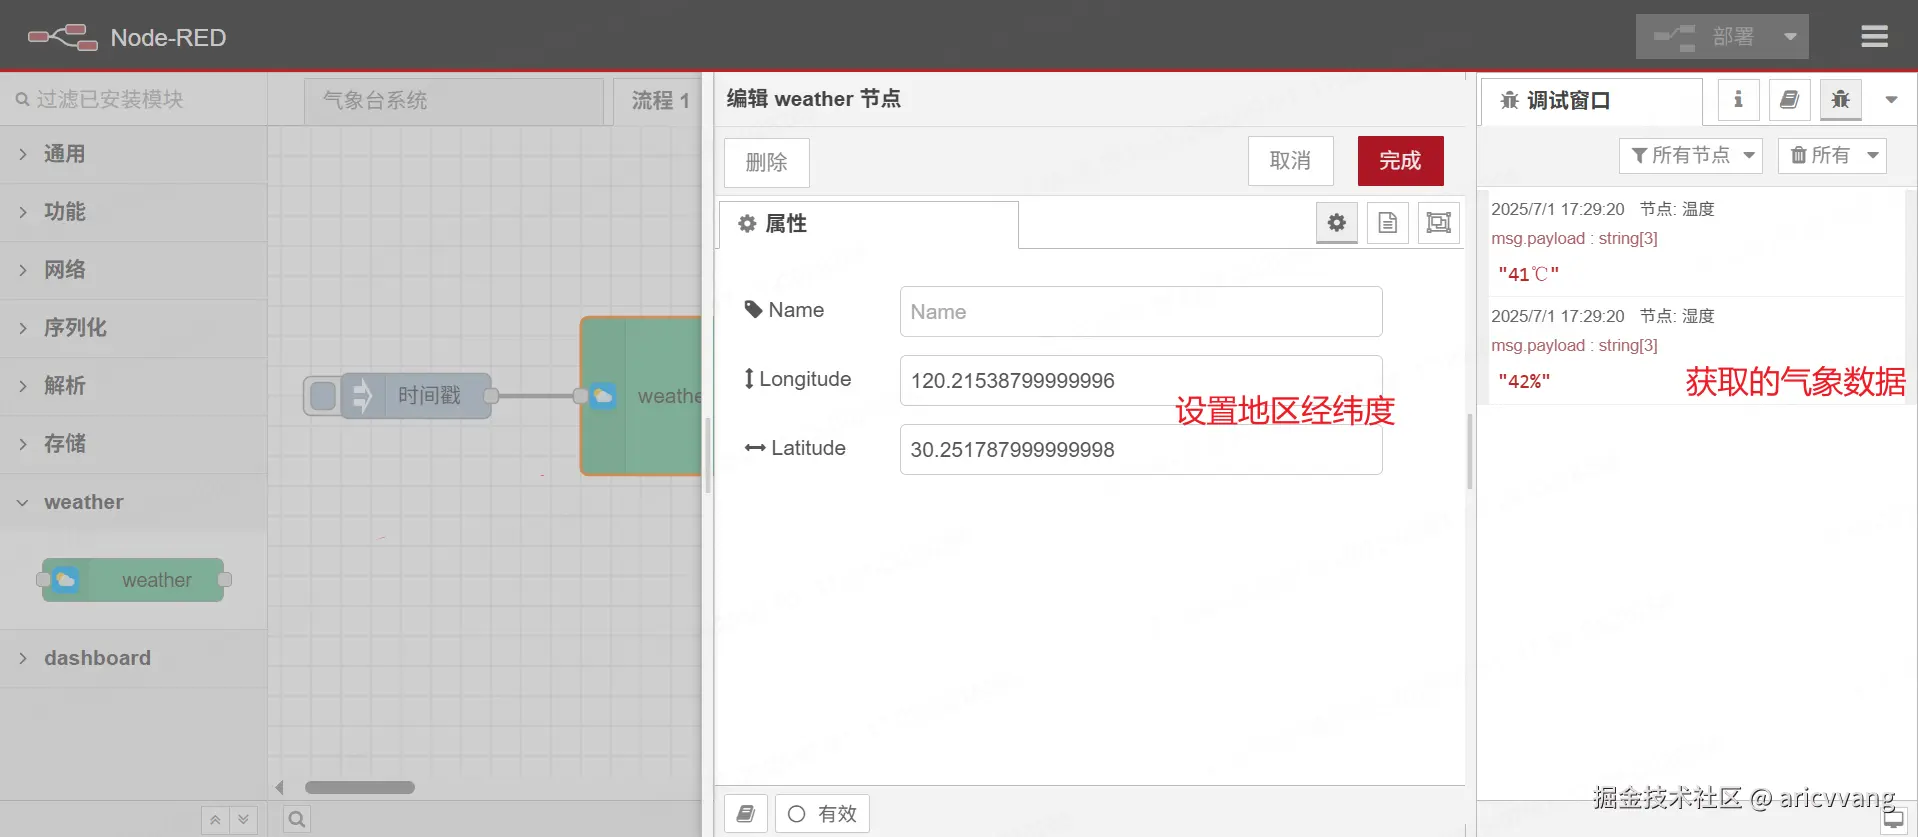
Task: Click the palette collapse-all double chevron up
Action: coord(215,820)
